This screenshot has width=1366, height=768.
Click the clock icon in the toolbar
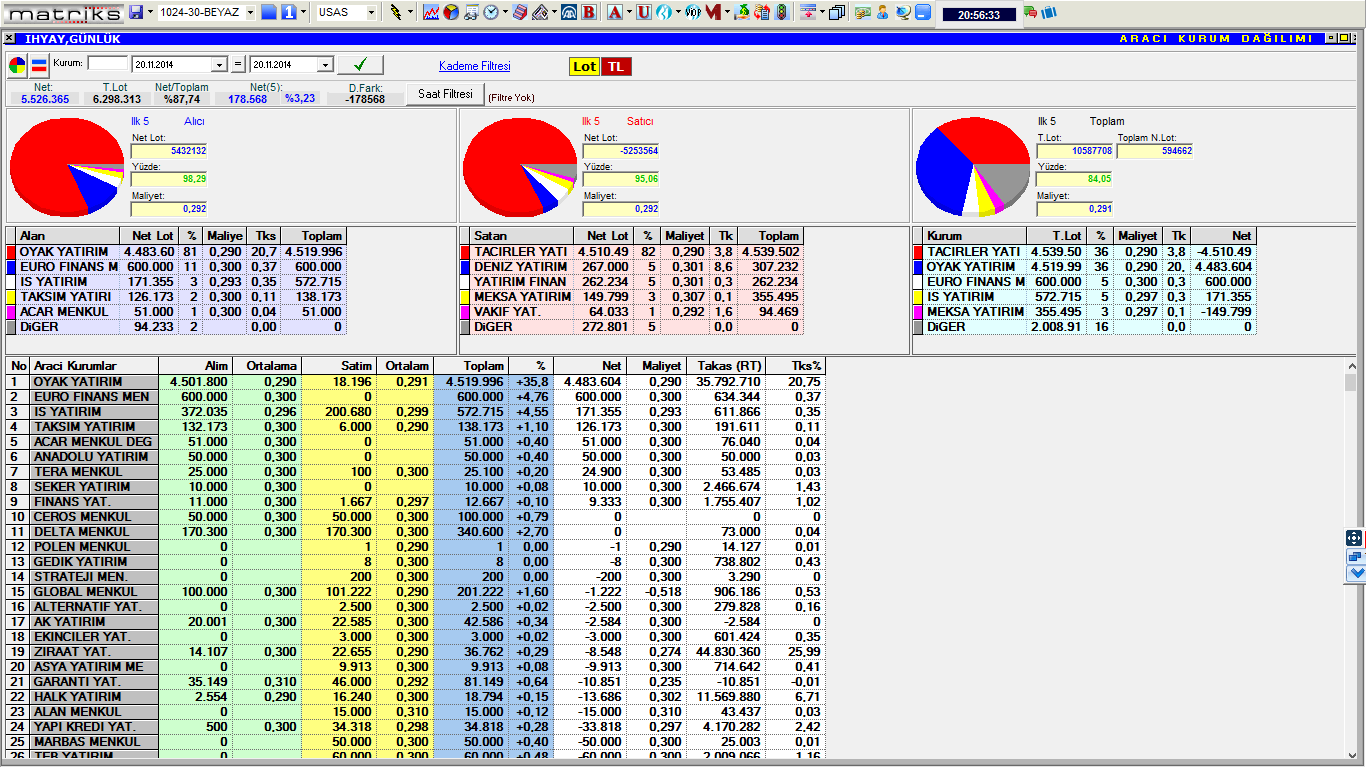491,13
